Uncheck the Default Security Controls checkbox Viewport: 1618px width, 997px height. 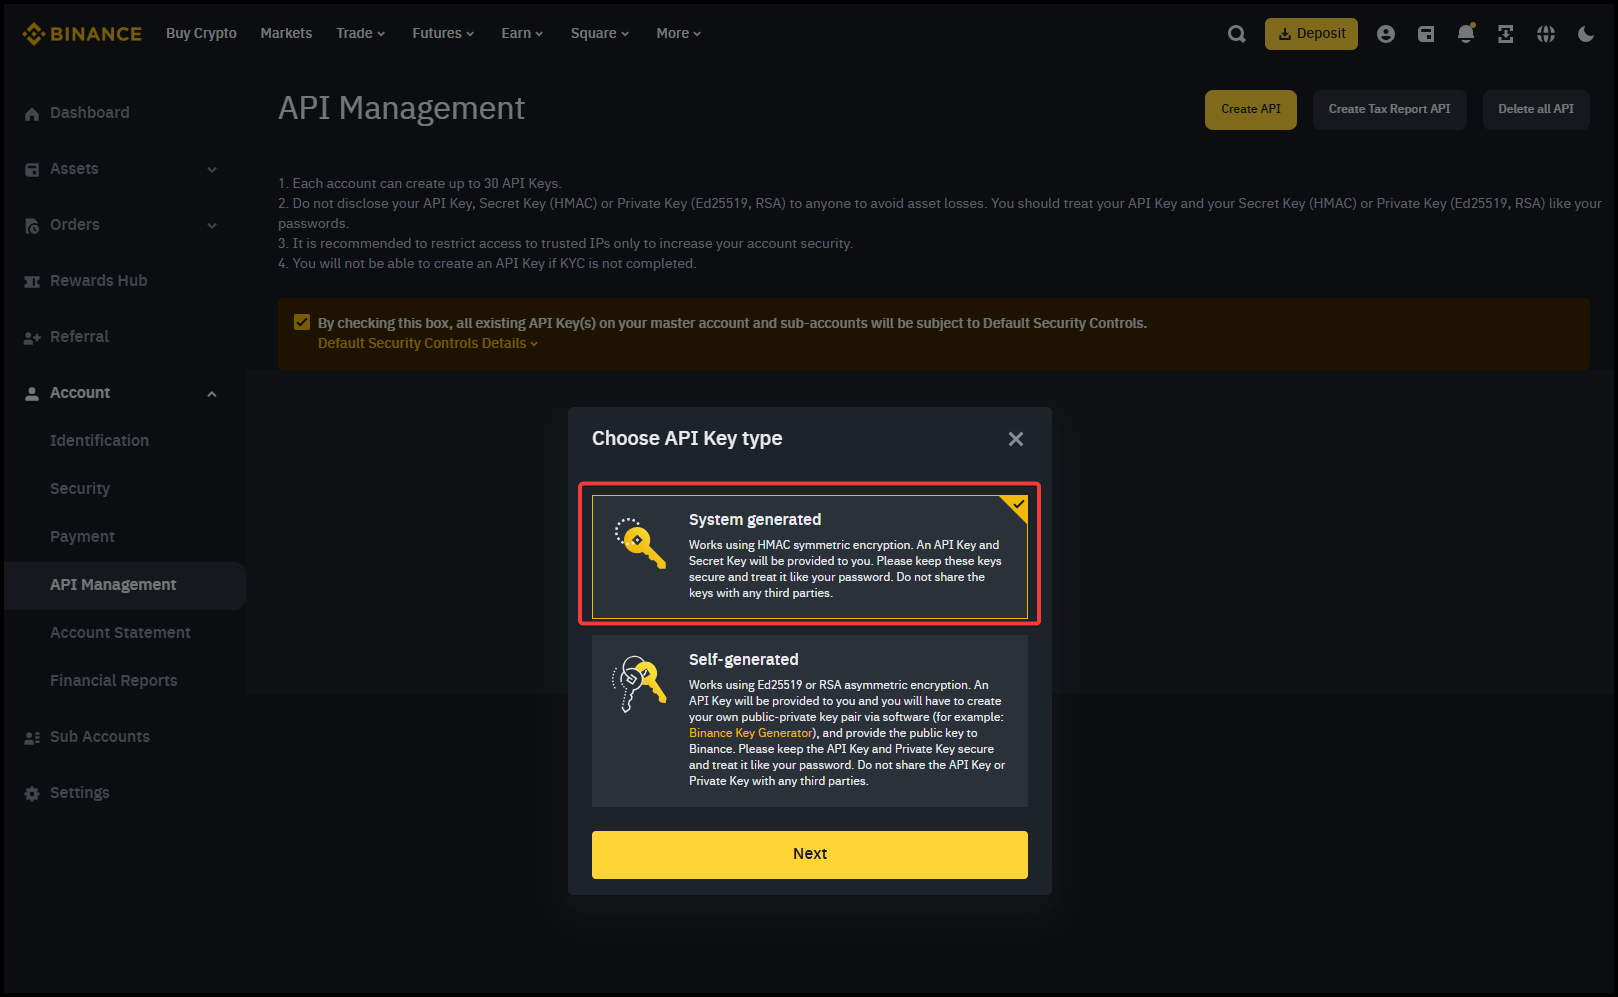pos(302,322)
